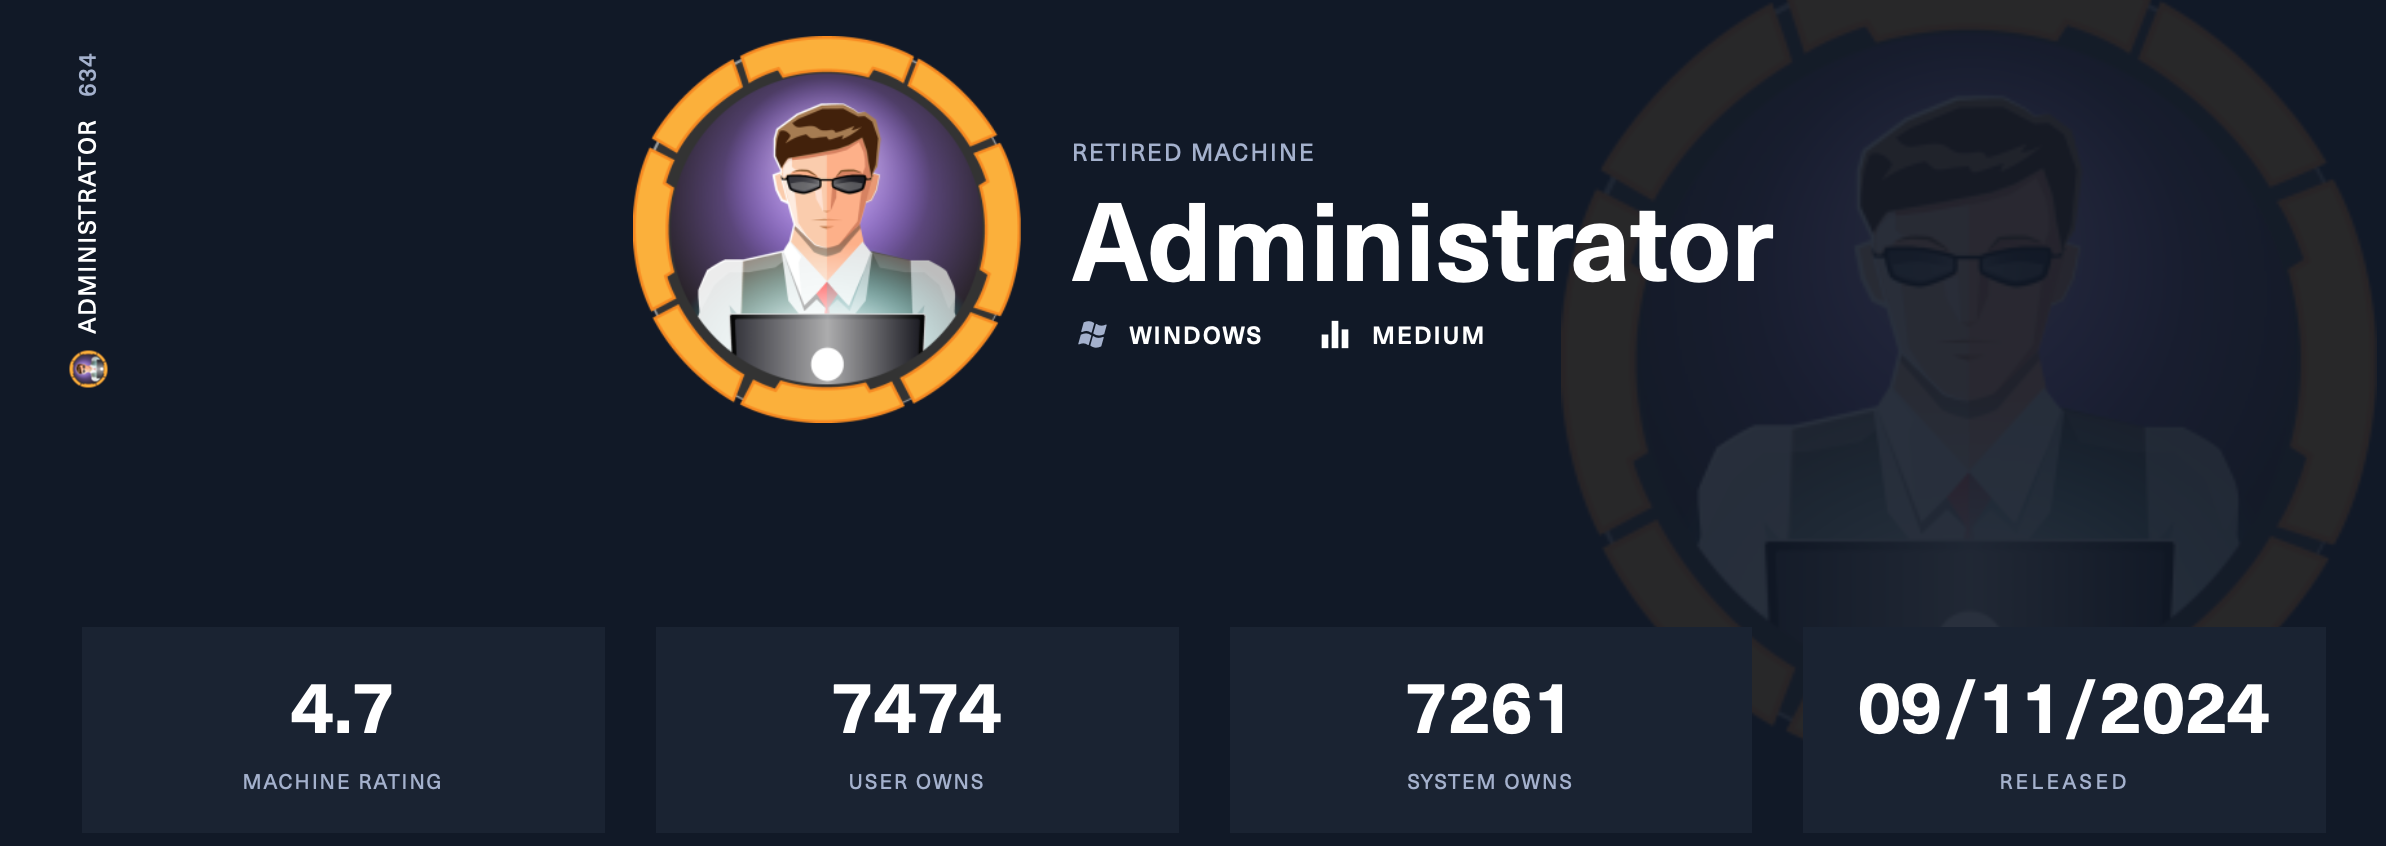This screenshot has height=846, width=2386.
Task: Click the small avatar in sidebar
Action: click(x=88, y=369)
